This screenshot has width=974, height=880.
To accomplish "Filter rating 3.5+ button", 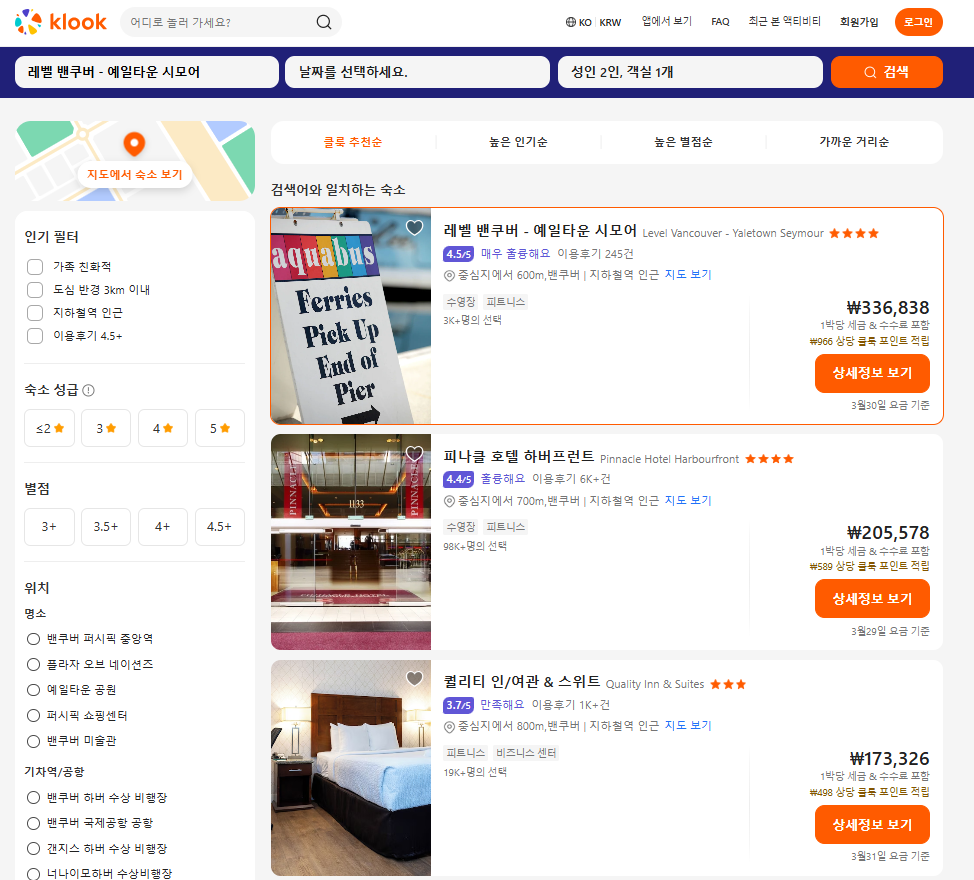I will (106, 527).
